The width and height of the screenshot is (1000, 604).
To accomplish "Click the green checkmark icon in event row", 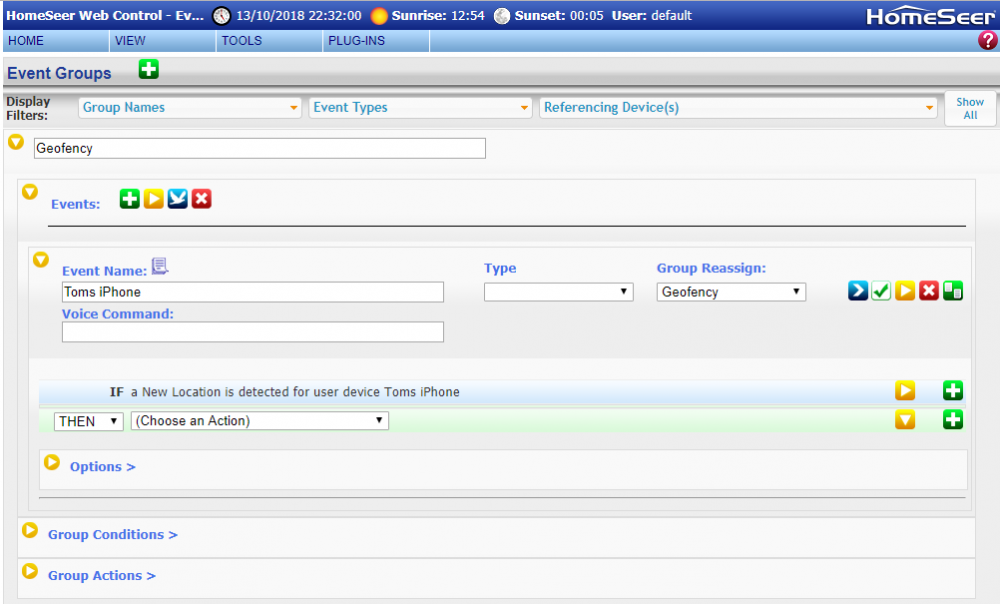I will (x=881, y=291).
